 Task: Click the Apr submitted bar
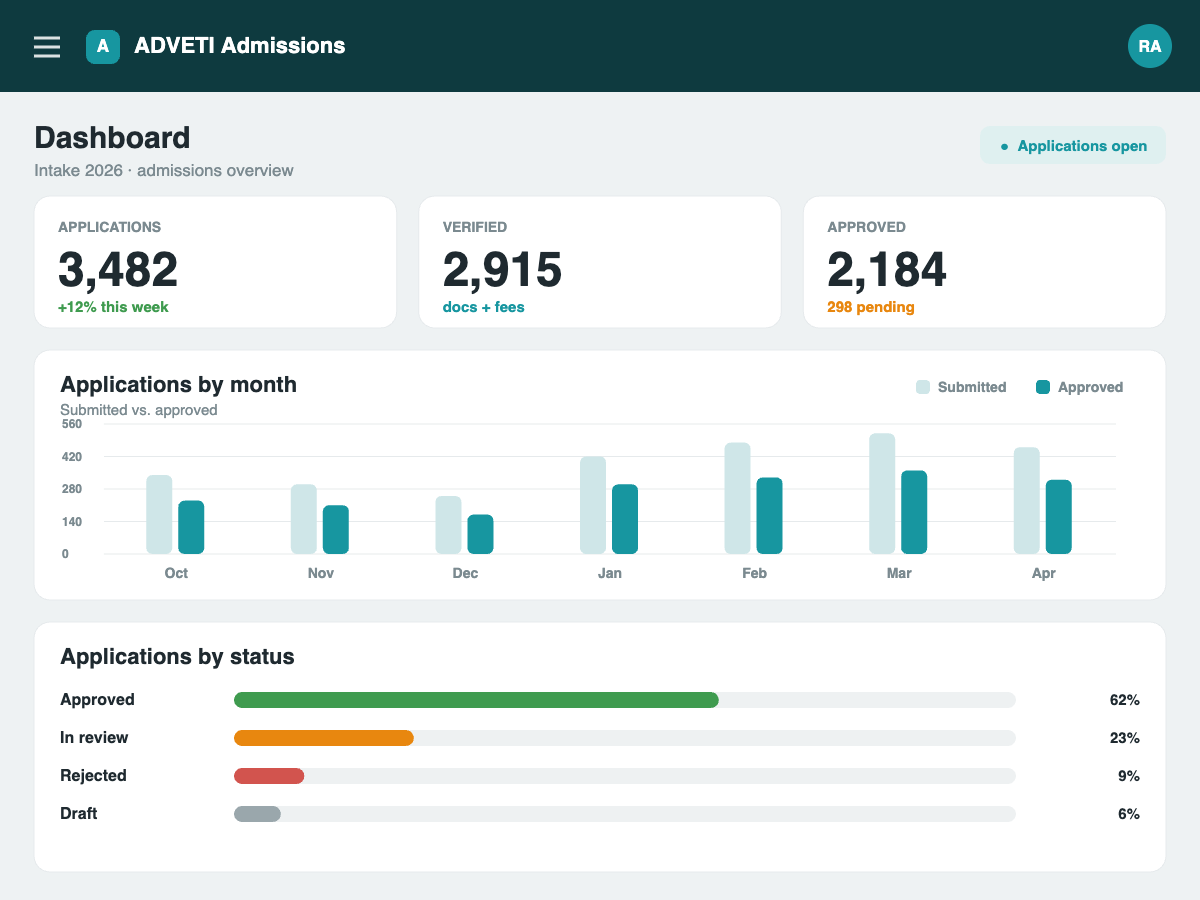pos(1027,500)
